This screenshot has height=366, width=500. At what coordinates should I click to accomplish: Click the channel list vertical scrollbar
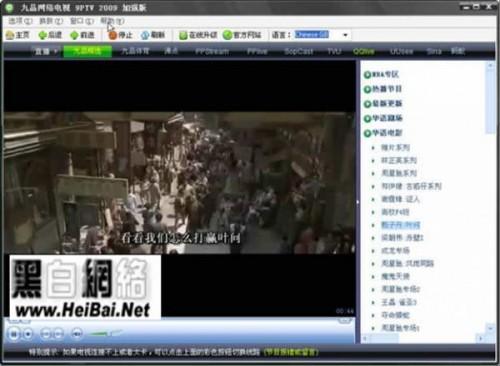[x=490, y=102]
